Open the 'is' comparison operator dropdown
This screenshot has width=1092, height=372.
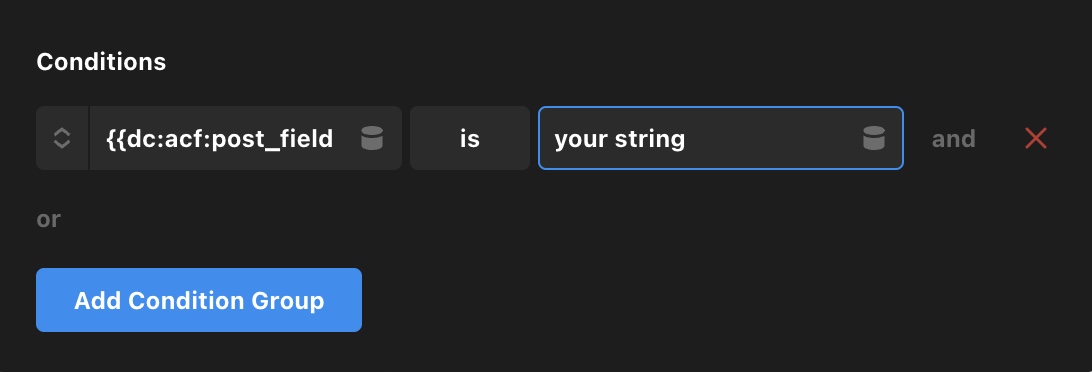click(470, 138)
